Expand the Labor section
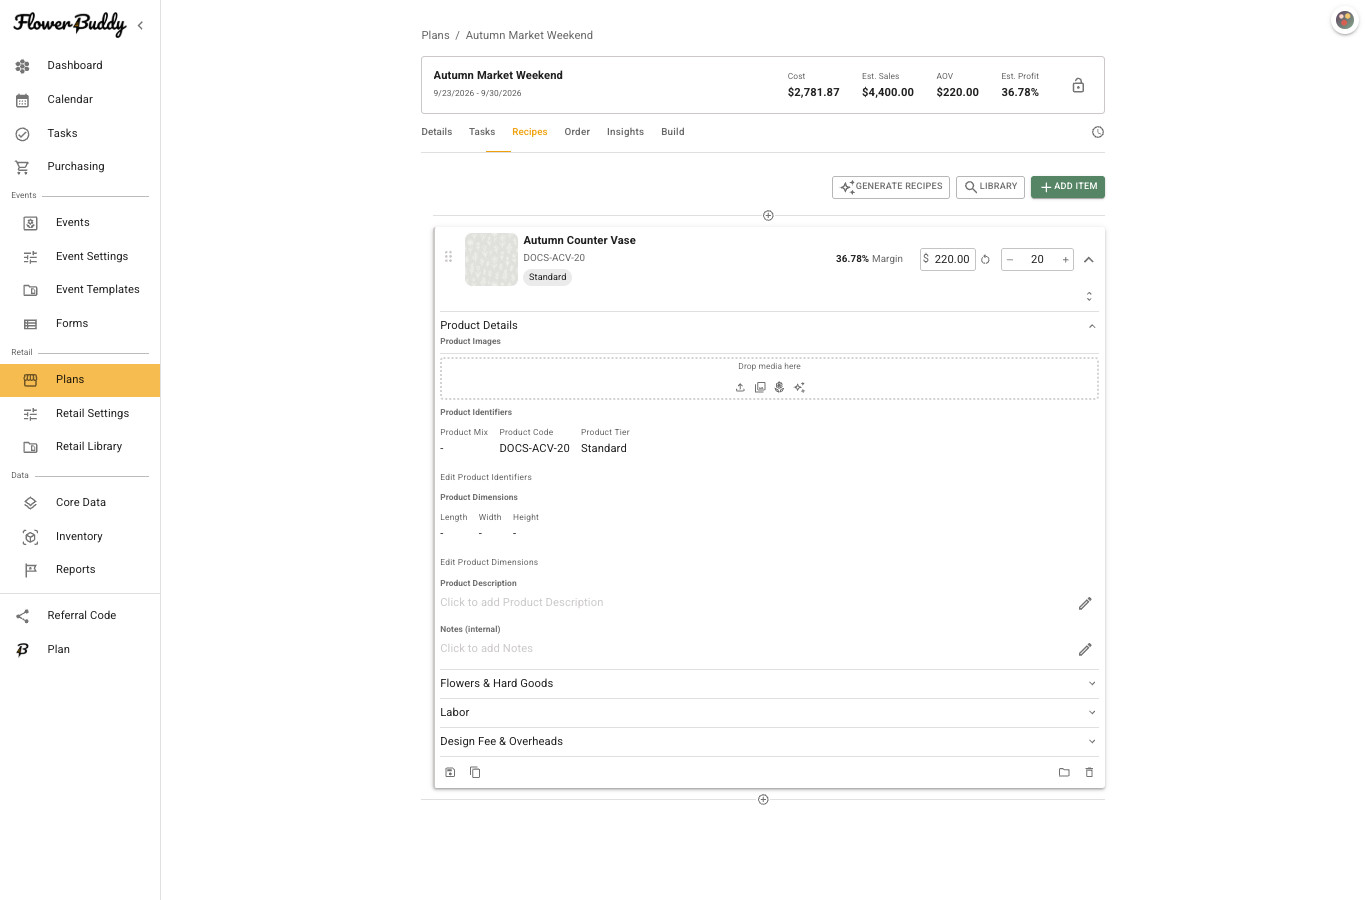 (x=1092, y=712)
